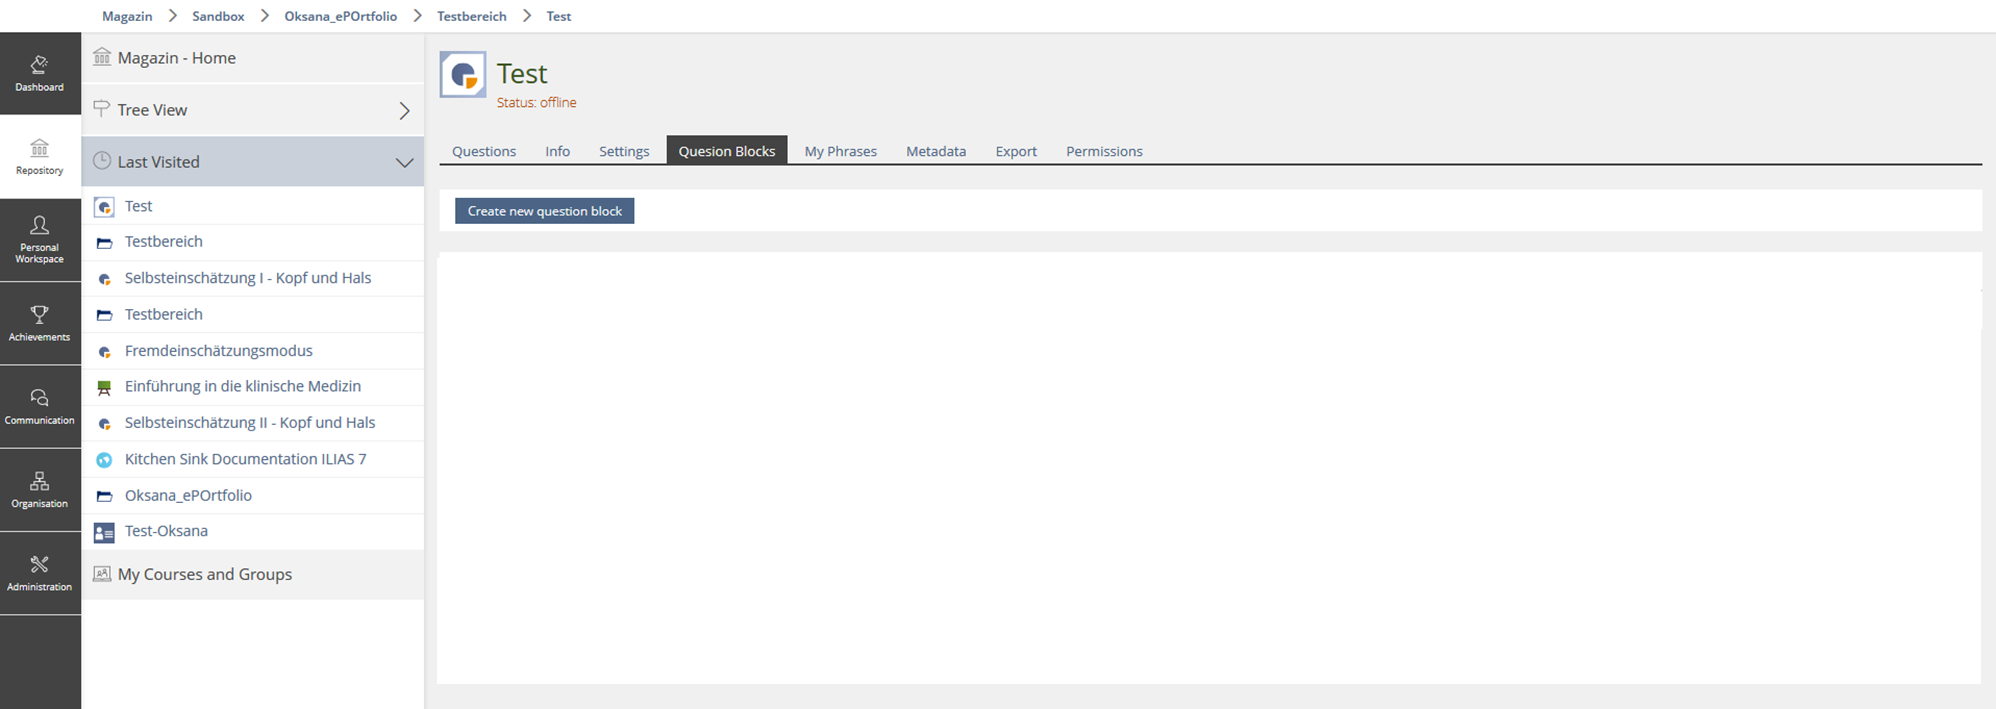Click the survey icon next to Test entry

(104, 207)
